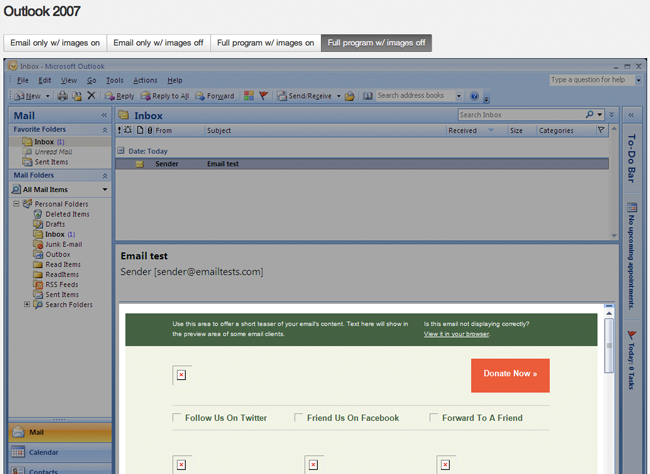This screenshot has width=650, height=474.
Task: Select the Unread Mail folder
Action: (49, 152)
